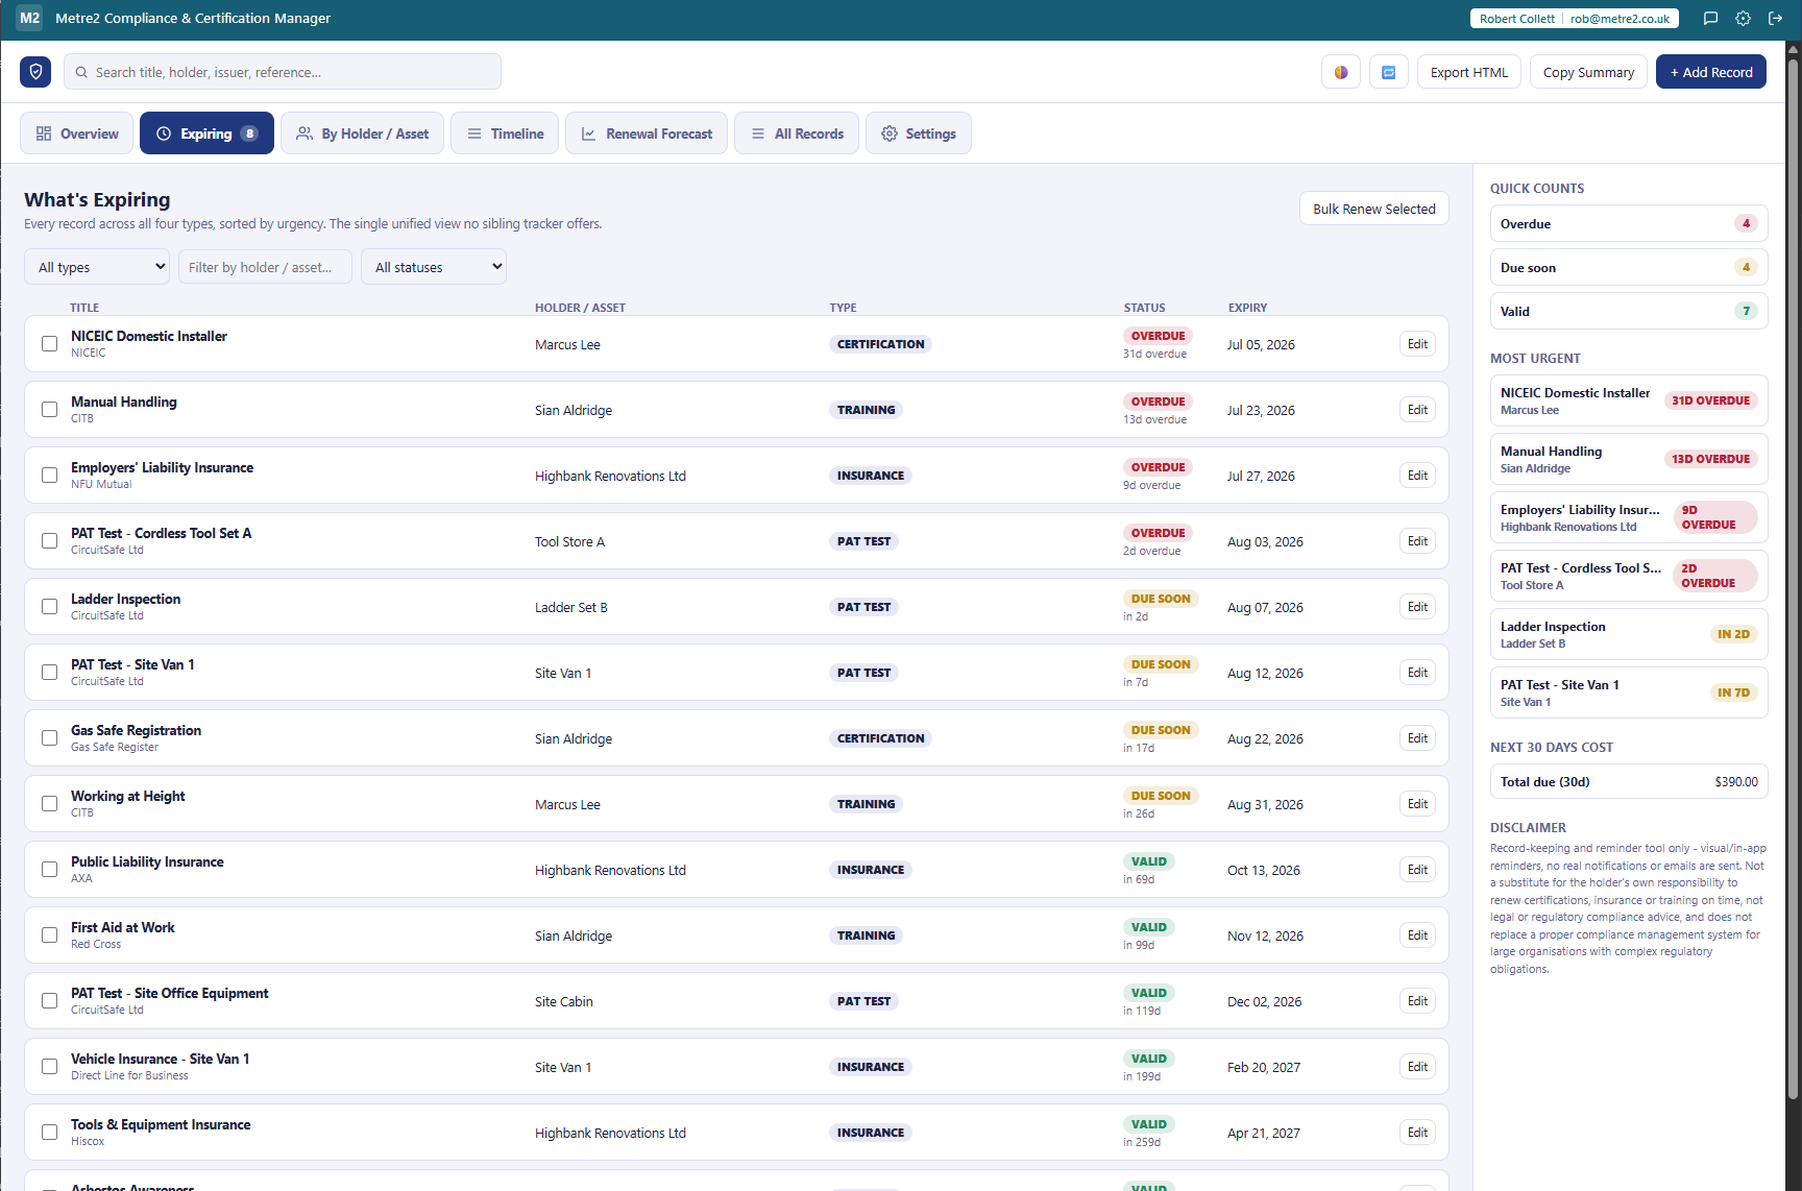Click the magnifier icon in search bar

pos(82,72)
